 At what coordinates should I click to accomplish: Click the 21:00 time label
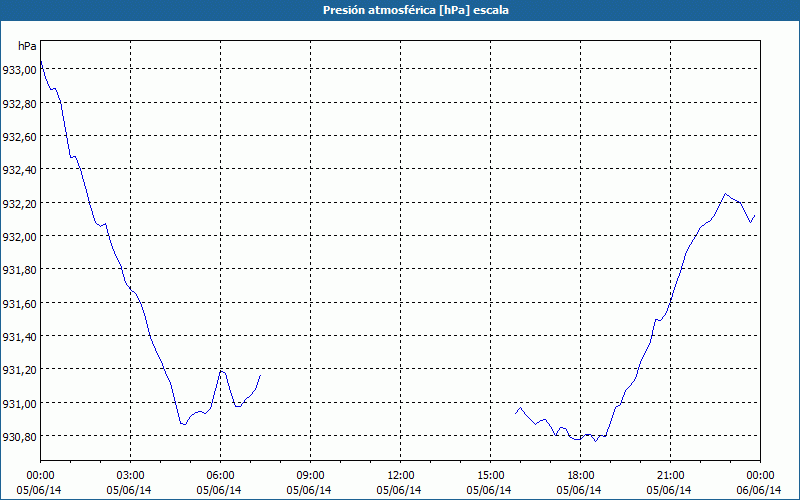tap(670, 476)
